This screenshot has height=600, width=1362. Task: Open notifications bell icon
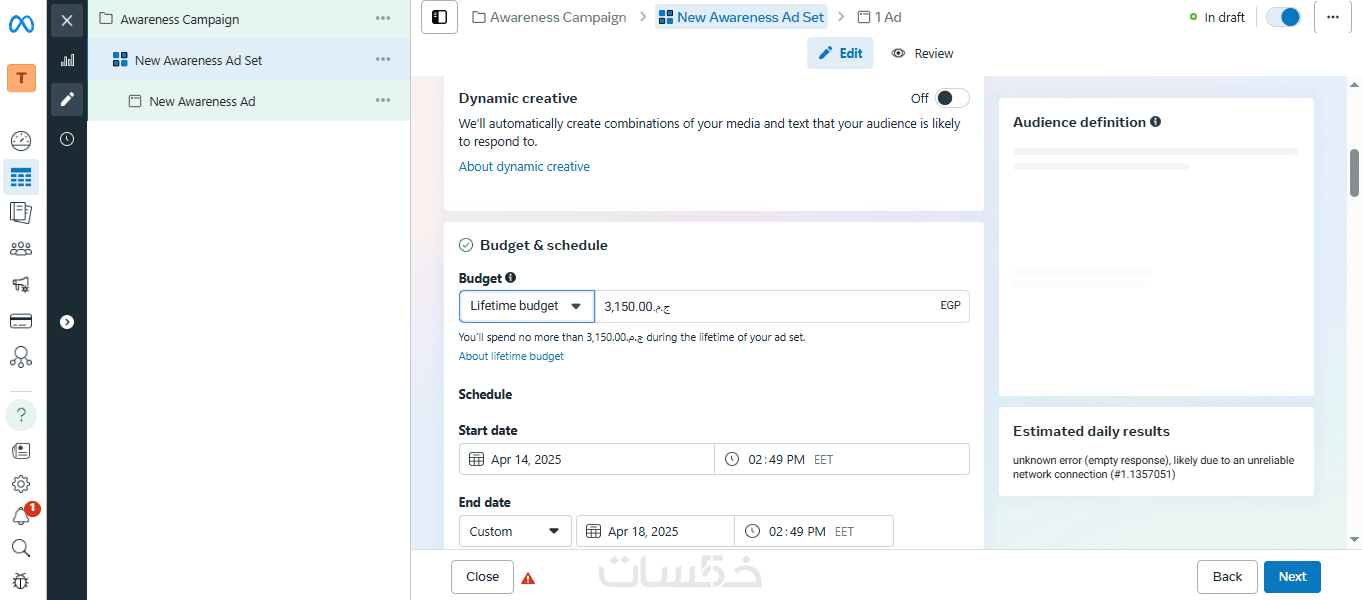[21, 516]
